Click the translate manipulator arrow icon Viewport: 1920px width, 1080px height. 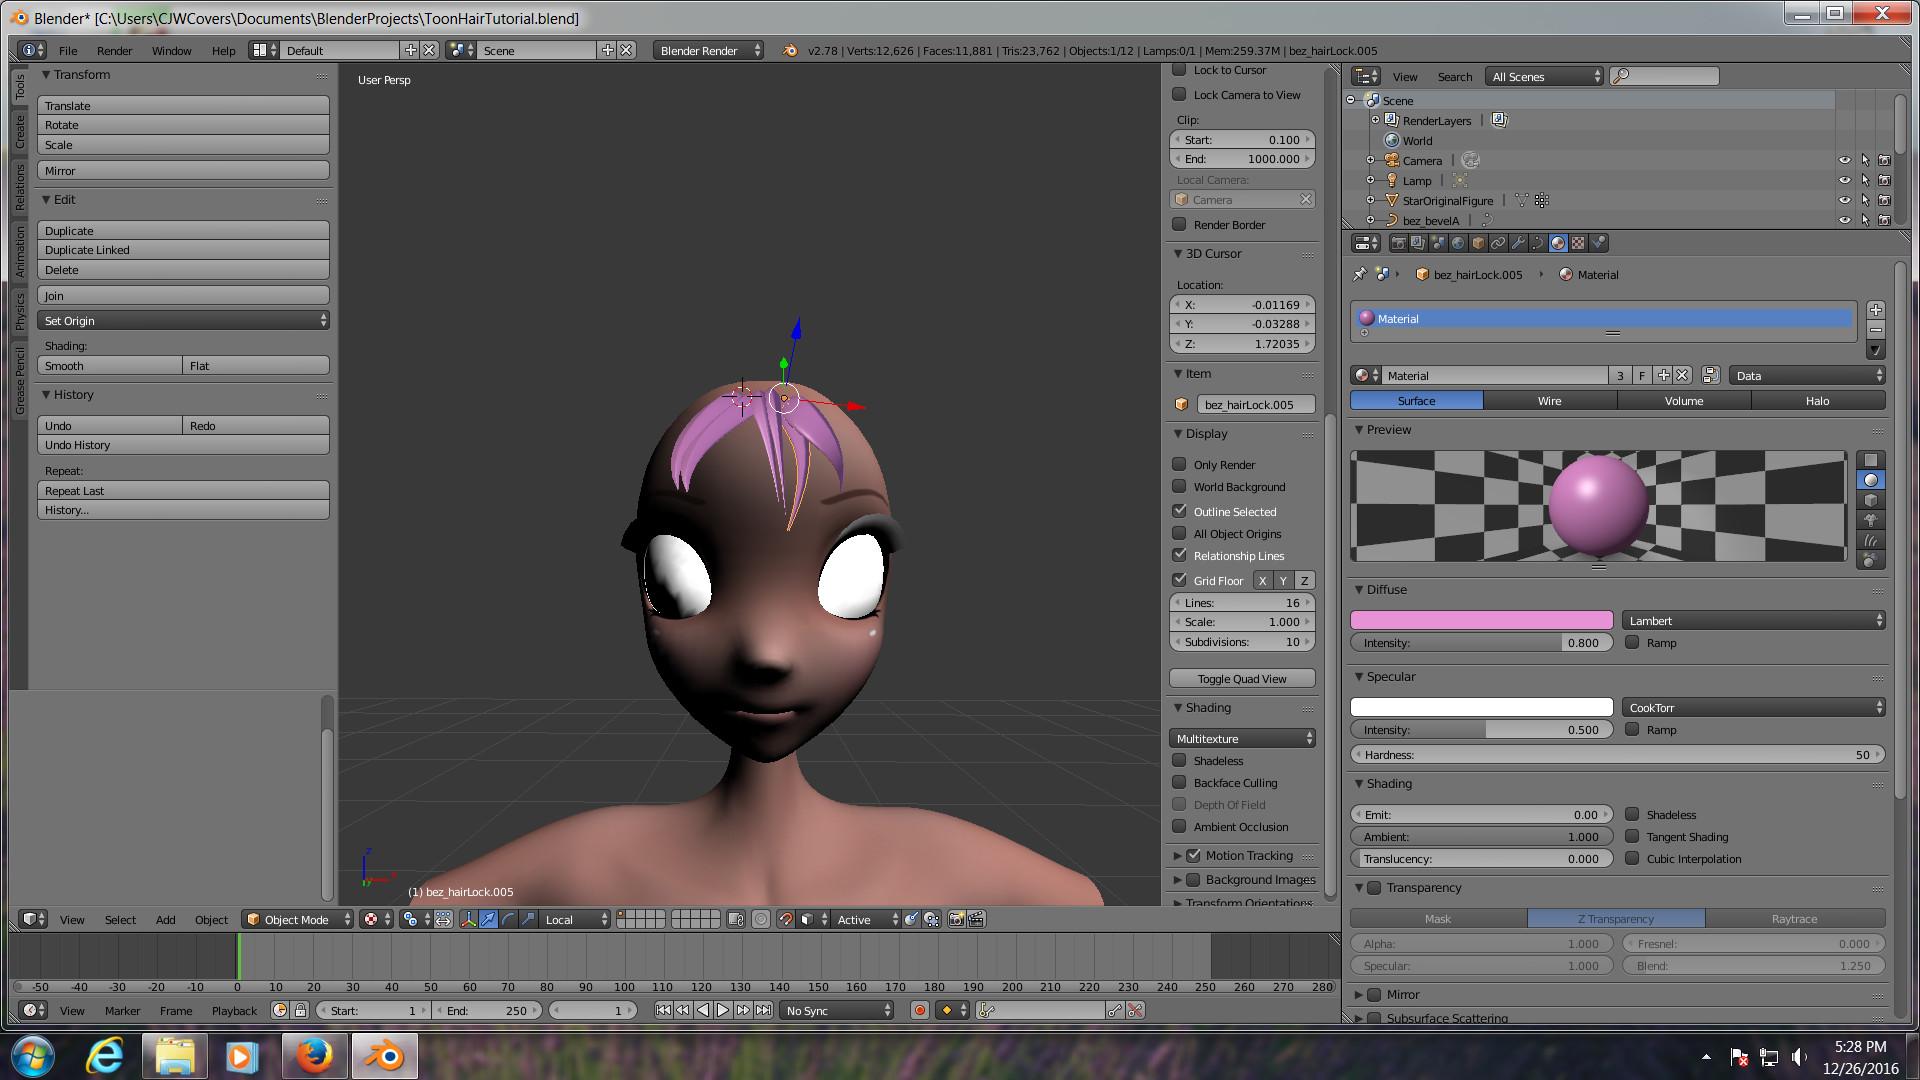click(x=488, y=919)
